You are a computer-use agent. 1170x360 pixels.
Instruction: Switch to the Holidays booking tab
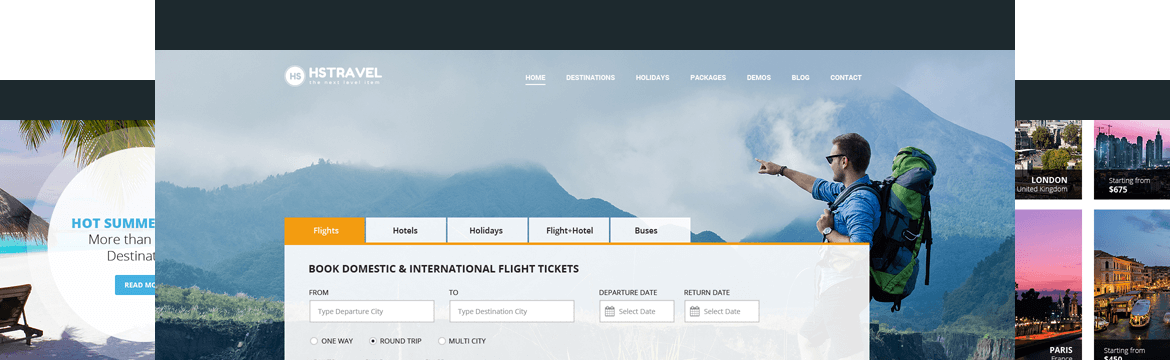point(487,231)
